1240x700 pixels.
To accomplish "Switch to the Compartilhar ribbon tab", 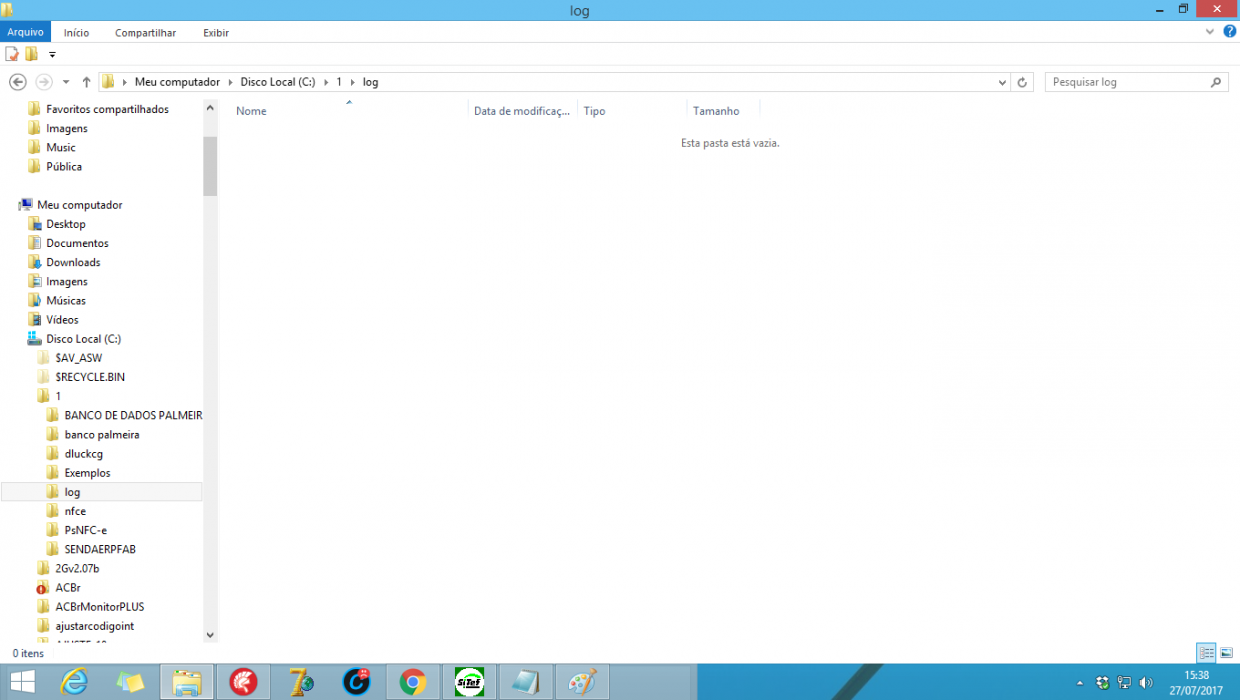I will tap(145, 32).
